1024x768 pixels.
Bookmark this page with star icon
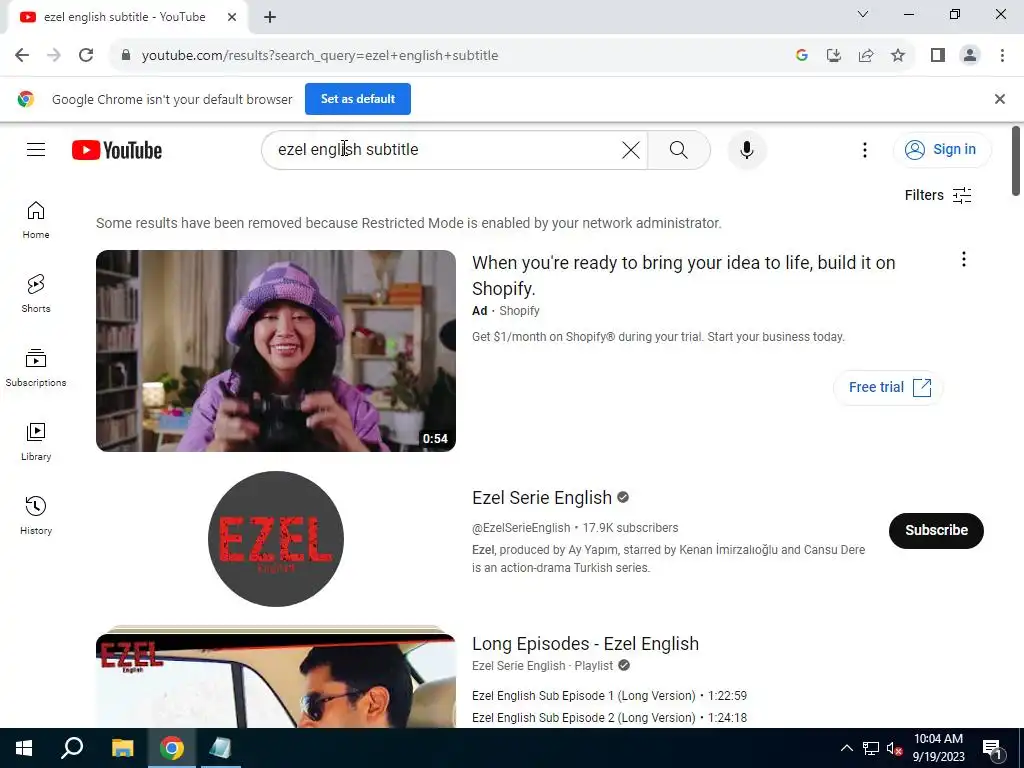[898, 56]
